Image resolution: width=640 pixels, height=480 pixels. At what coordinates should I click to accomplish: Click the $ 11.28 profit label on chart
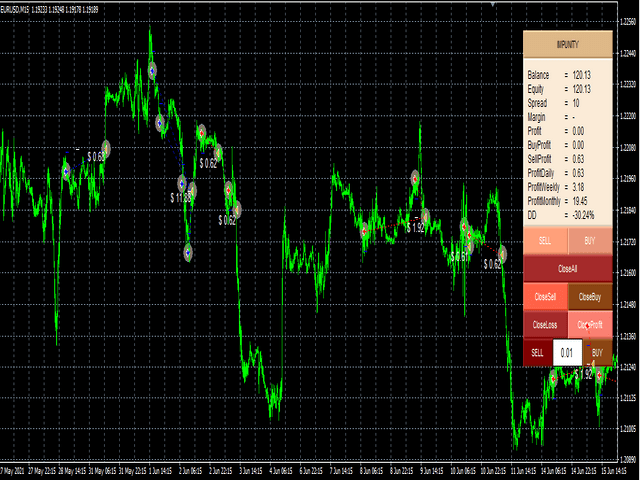pyautogui.click(x=181, y=198)
